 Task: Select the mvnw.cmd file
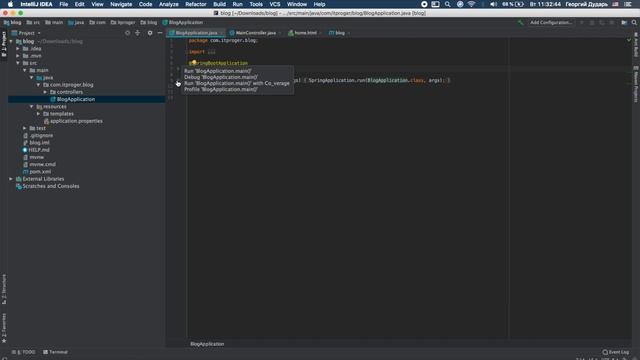click(42, 164)
